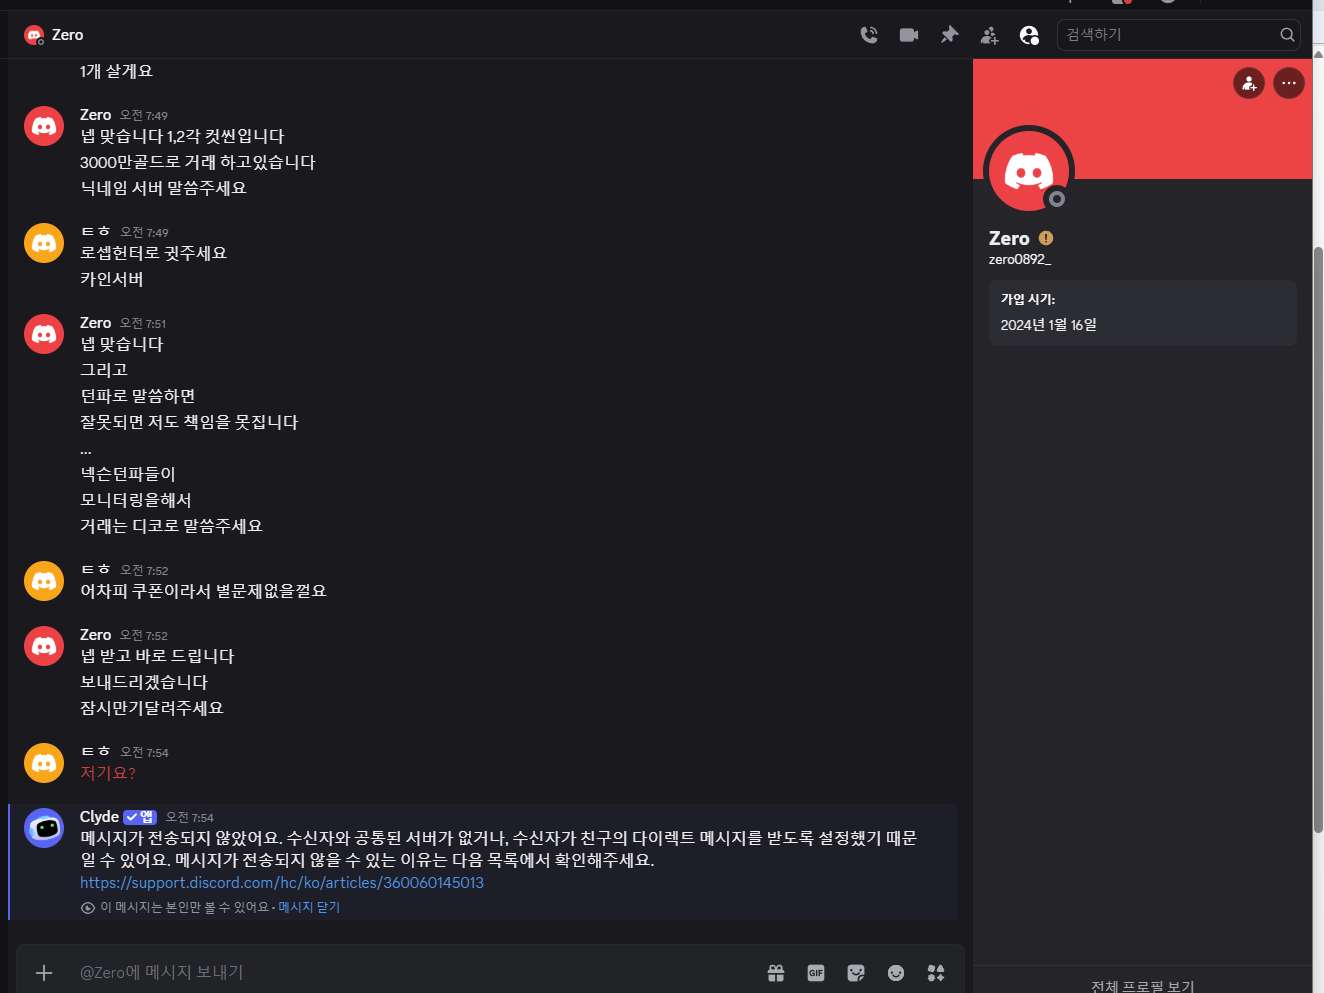The image size is (1324, 993).
Task: Add friends to this DM
Action: coord(989,35)
